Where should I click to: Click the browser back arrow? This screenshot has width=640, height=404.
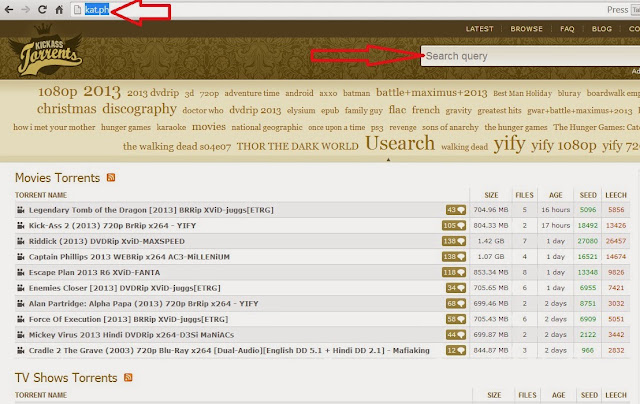point(9,9)
